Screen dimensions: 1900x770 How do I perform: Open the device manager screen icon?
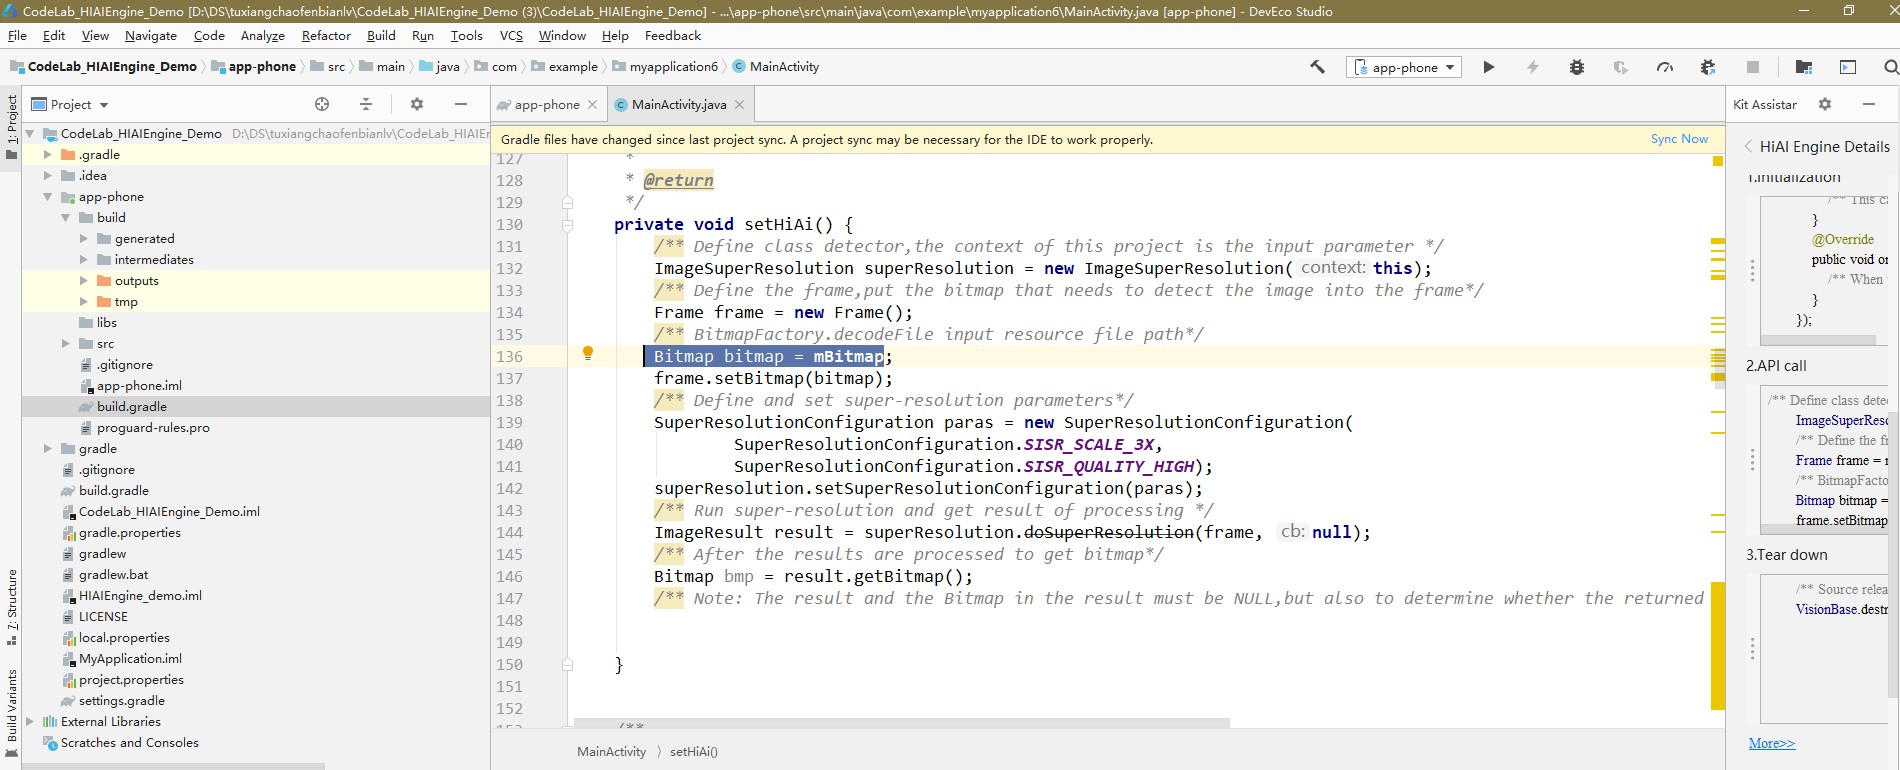click(1848, 67)
